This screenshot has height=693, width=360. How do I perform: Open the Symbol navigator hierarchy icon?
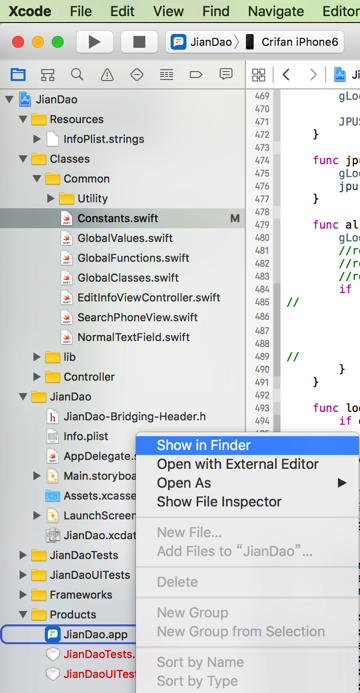[48, 74]
